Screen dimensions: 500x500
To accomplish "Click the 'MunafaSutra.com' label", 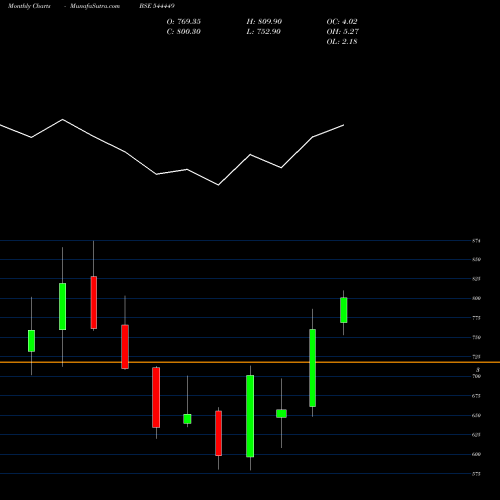I will tap(95, 6).
